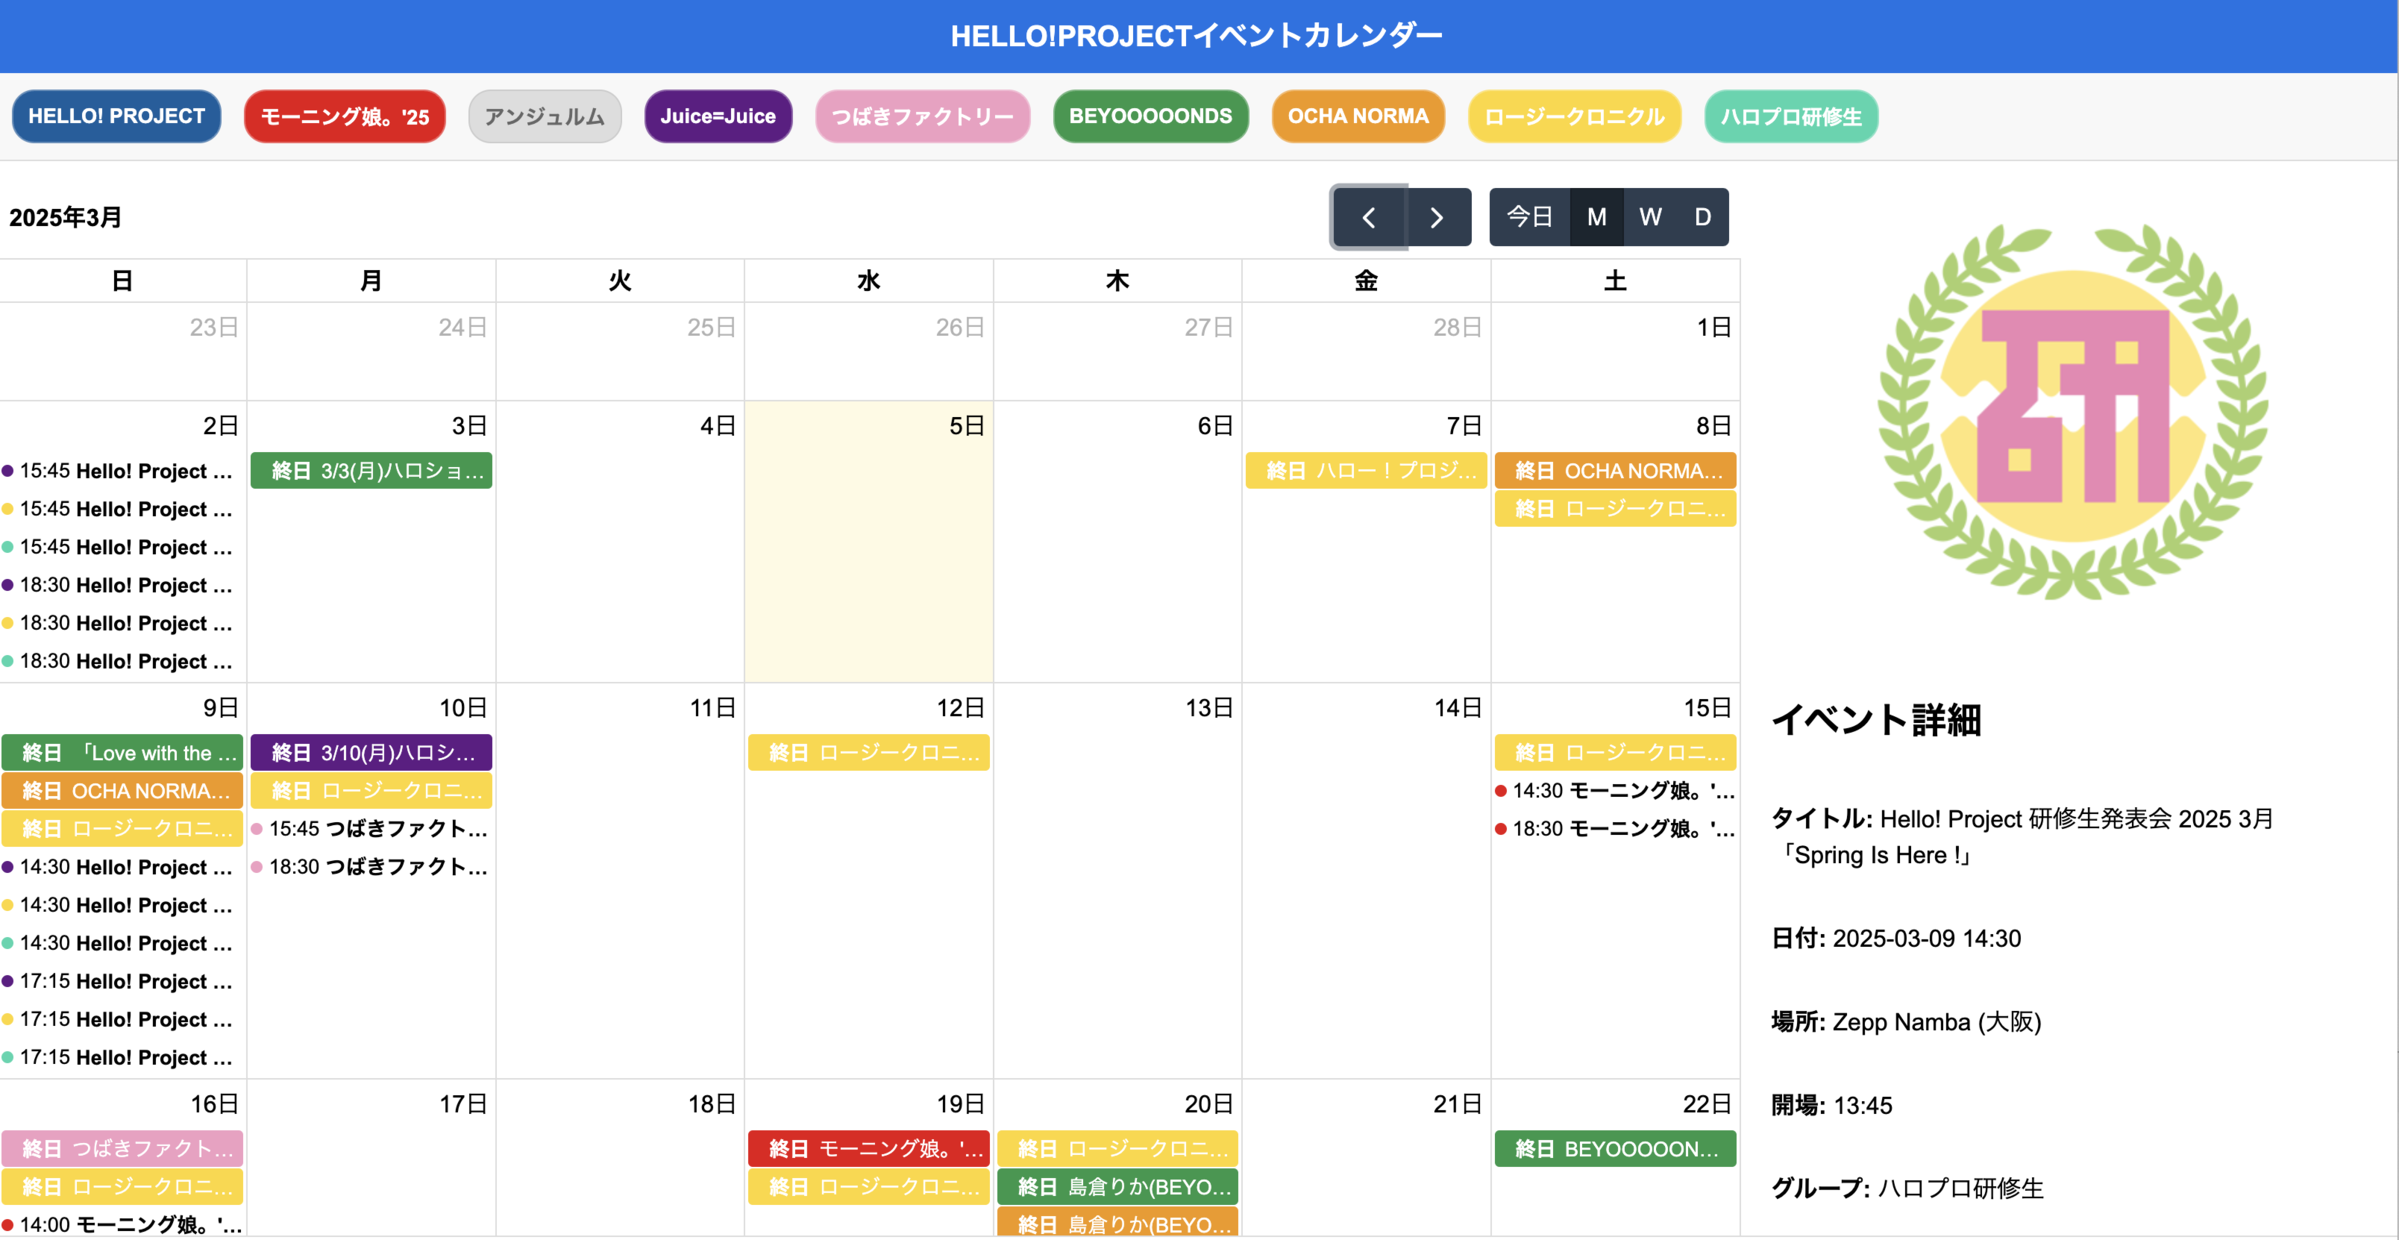Jump to today with 今日 button

click(x=1529, y=217)
